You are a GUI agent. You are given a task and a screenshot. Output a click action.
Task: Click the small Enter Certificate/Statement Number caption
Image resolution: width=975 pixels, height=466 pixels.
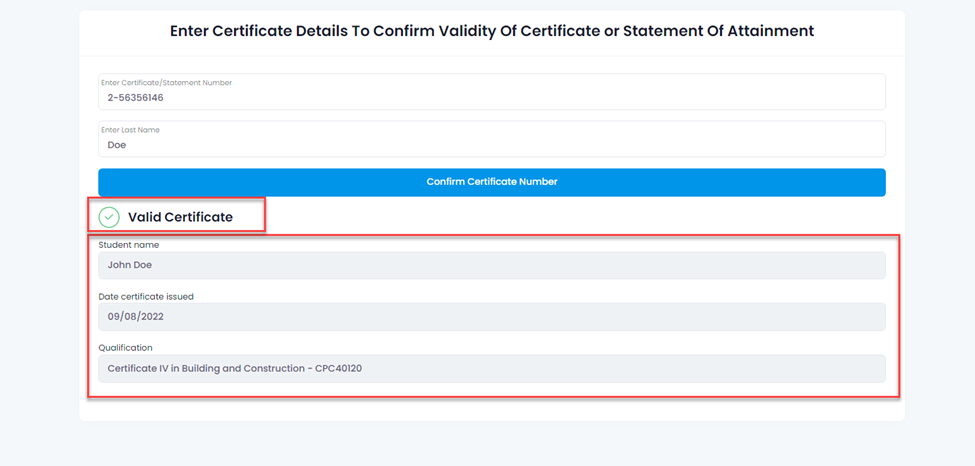[x=167, y=83]
